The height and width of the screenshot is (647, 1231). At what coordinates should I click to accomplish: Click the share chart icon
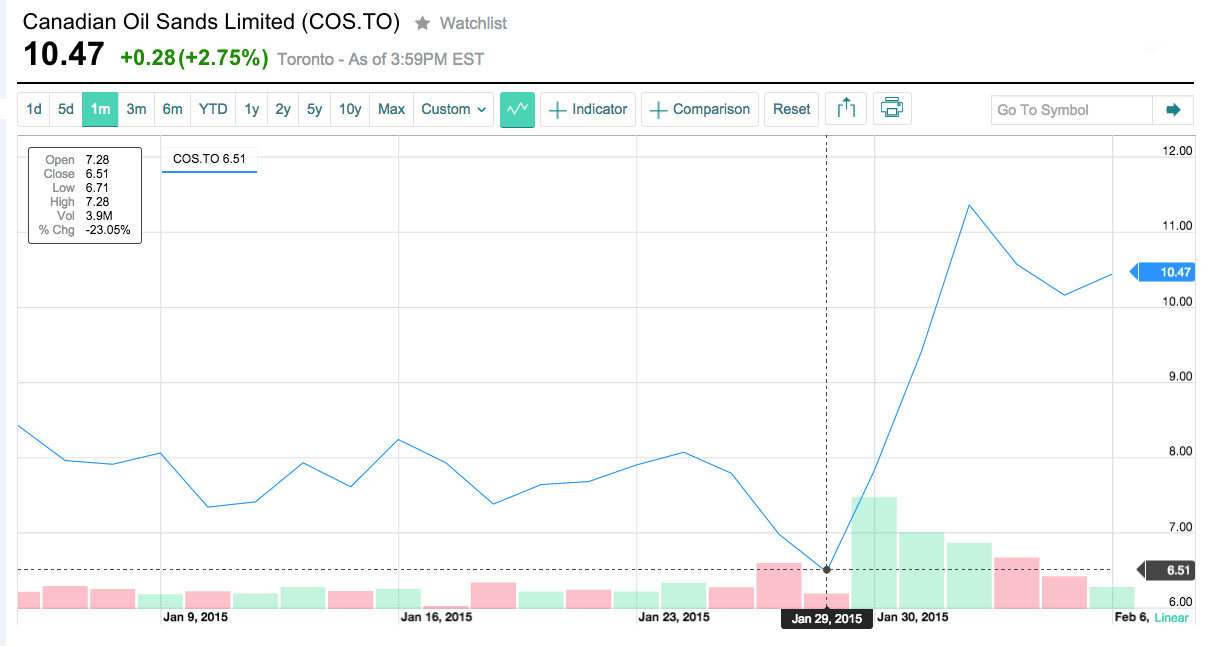click(x=846, y=109)
